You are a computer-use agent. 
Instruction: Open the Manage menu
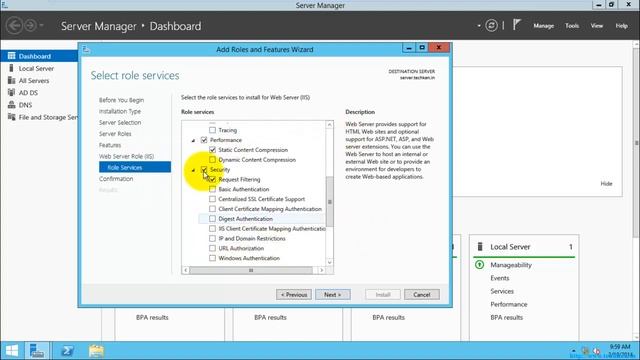coord(543,26)
